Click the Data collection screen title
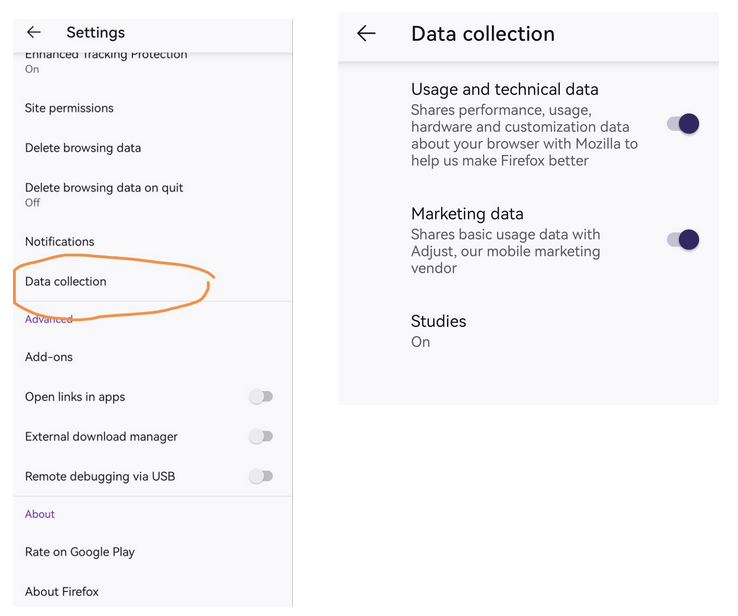 (x=483, y=34)
